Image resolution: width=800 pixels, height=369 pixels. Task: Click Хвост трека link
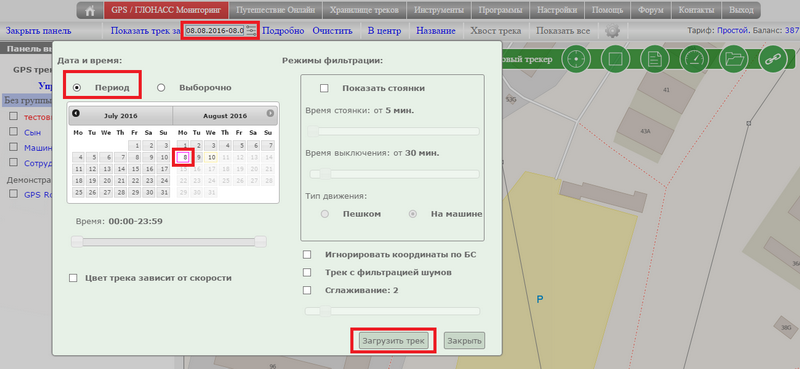click(495, 31)
